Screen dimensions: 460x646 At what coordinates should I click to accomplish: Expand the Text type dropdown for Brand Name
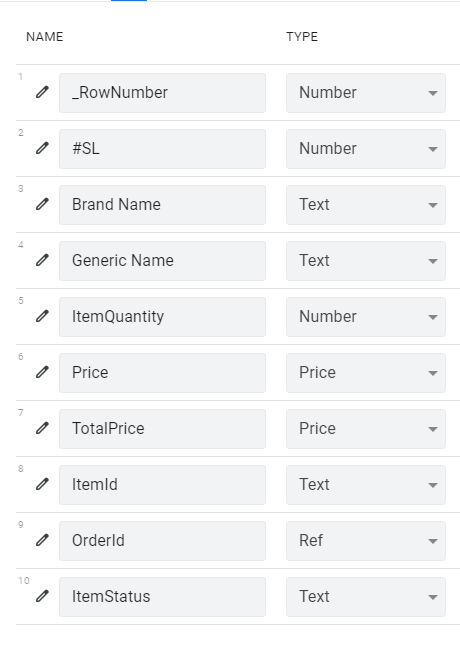point(366,205)
